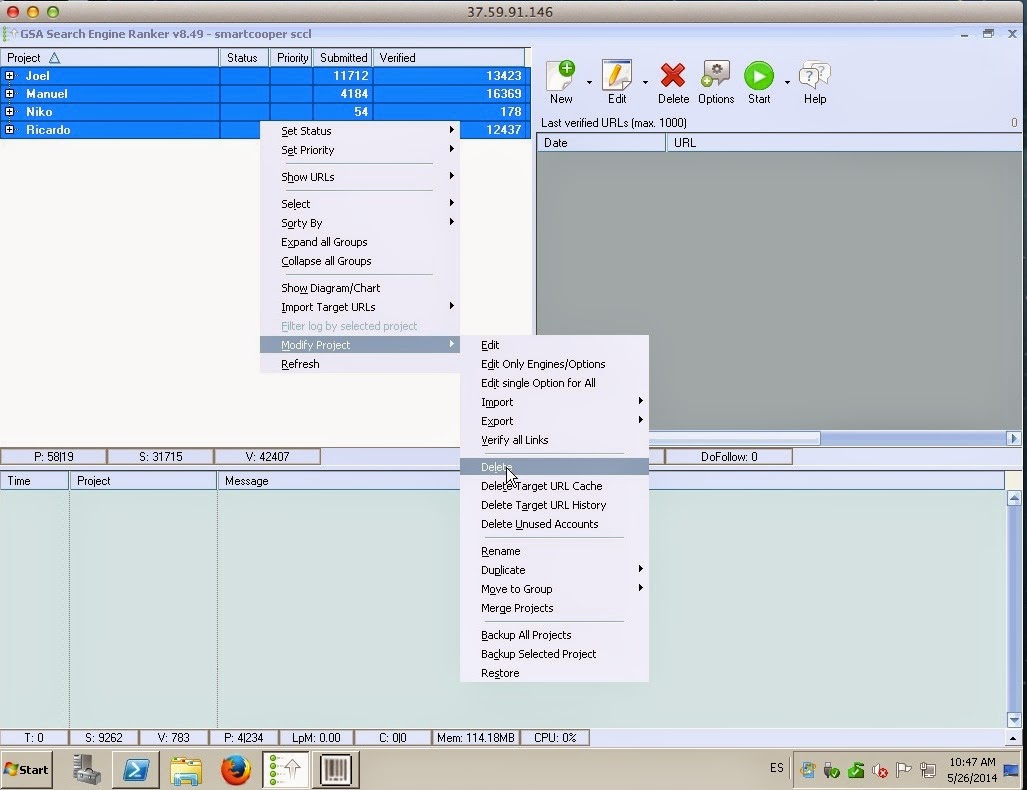
Task: Choose Expand all Groups
Action: (x=360, y=242)
